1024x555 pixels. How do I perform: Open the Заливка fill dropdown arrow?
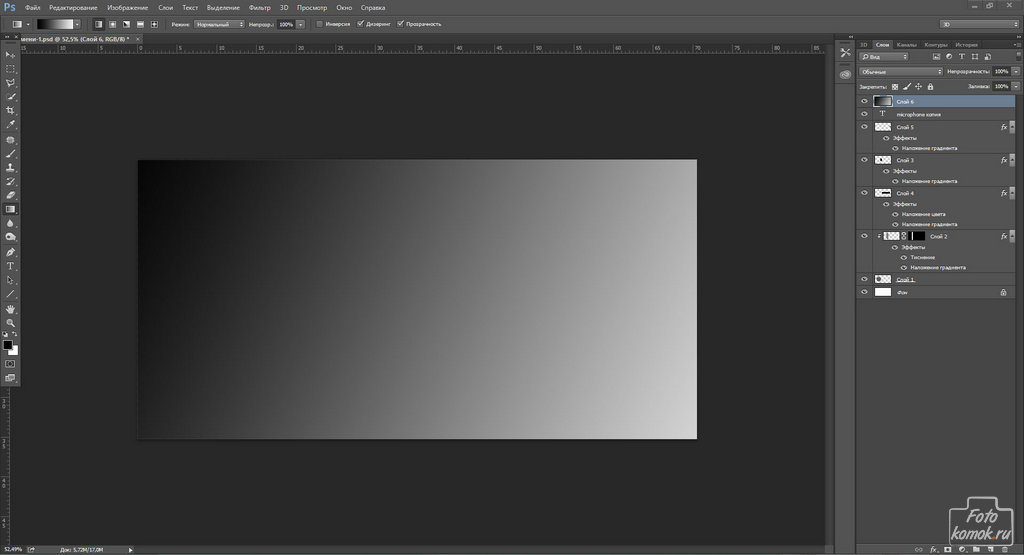coord(1016,86)
